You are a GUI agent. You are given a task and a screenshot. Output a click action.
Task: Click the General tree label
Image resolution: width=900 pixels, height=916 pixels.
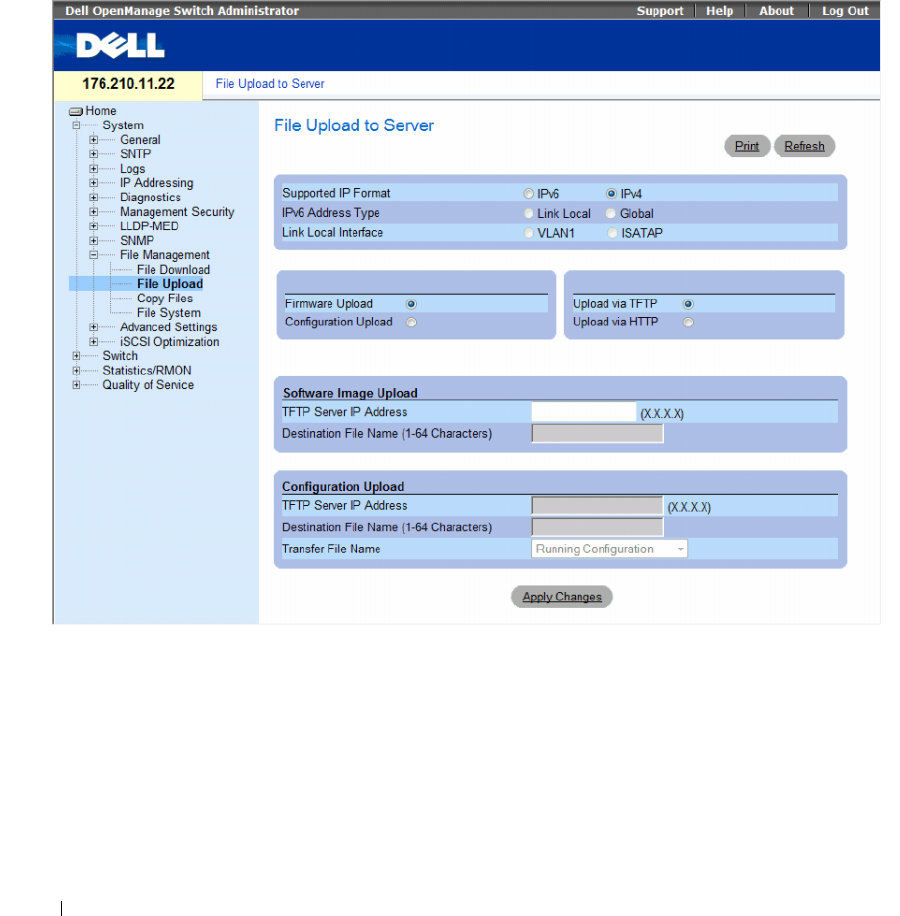tap(140, 140)
